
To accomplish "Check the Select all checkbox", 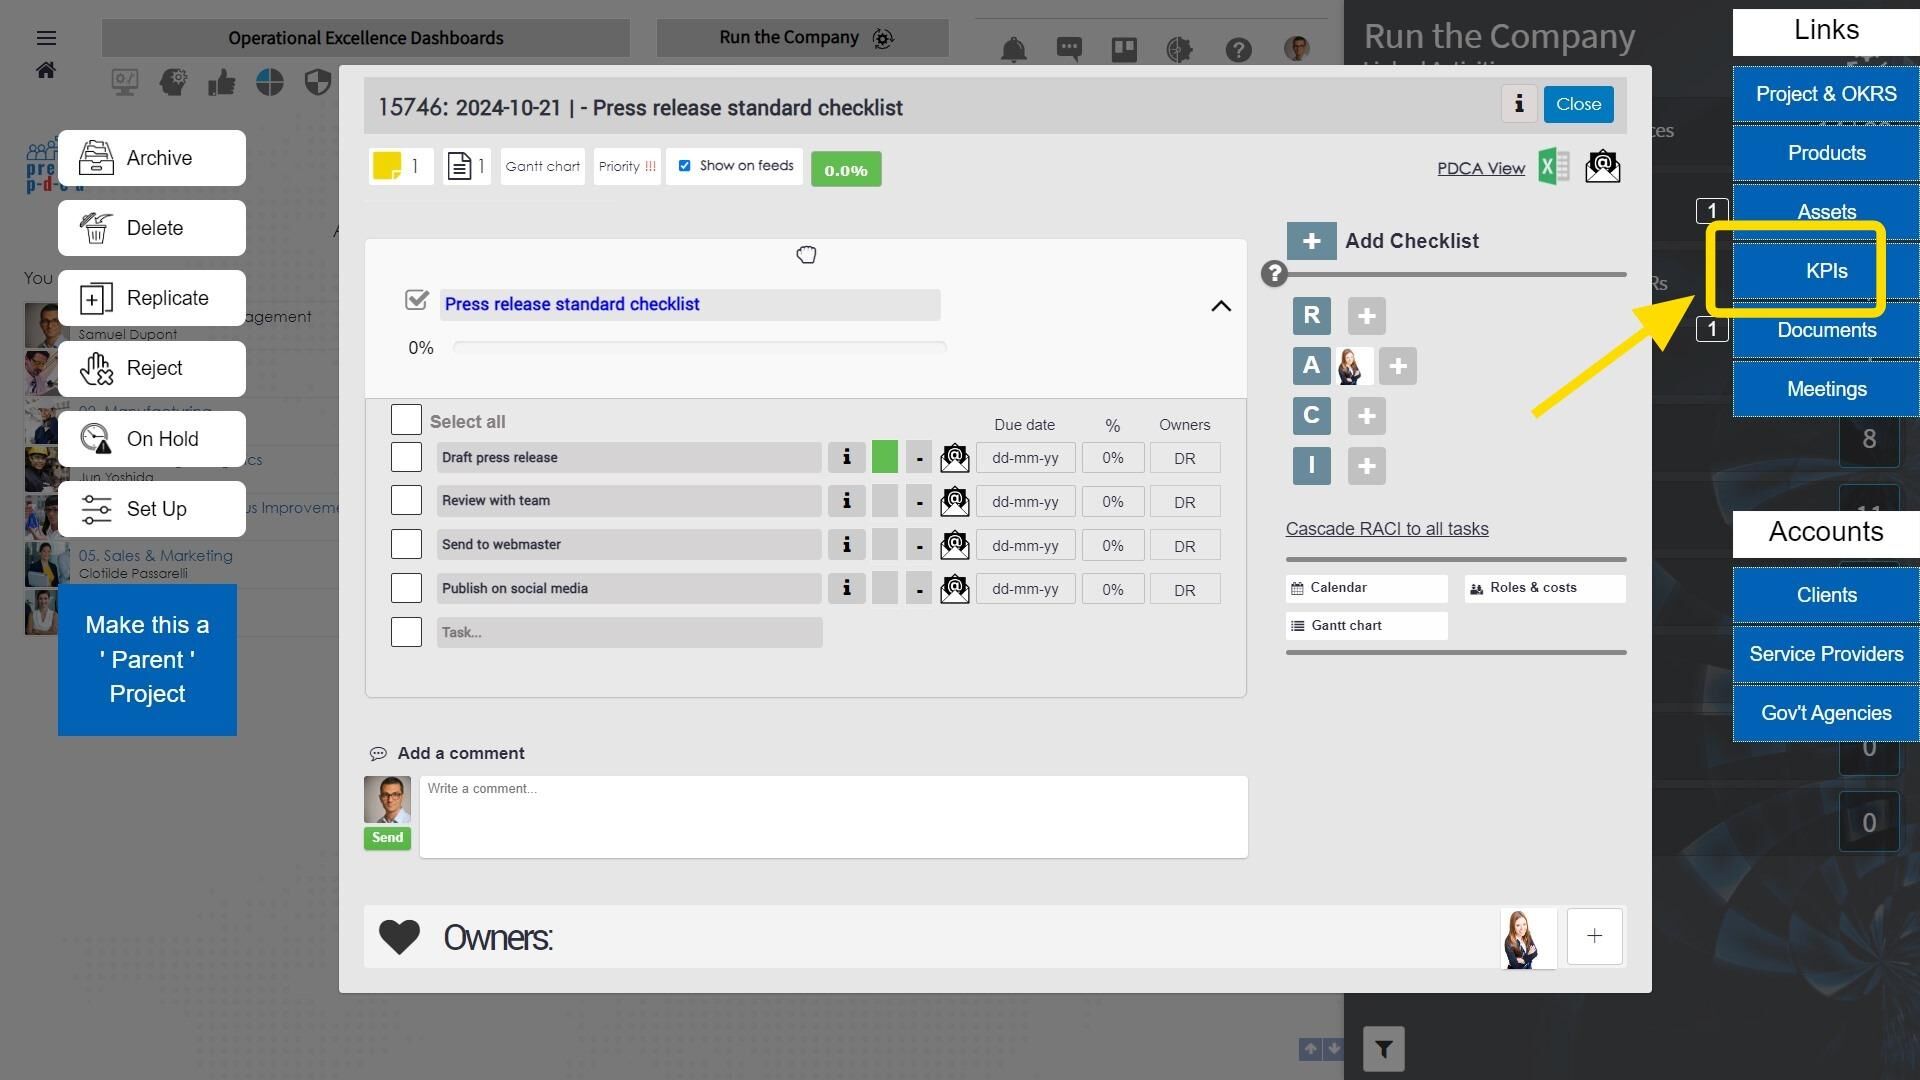I will point(406,420).
